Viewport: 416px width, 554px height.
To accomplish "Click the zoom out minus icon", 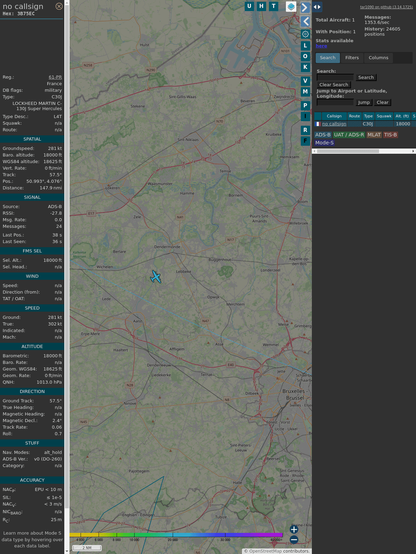I will click(294, 540).
